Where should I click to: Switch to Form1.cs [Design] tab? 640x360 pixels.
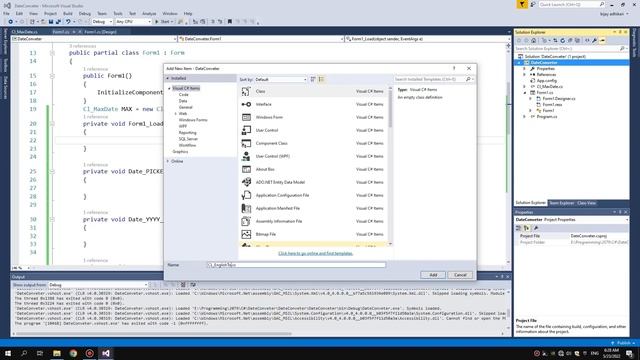100,32
